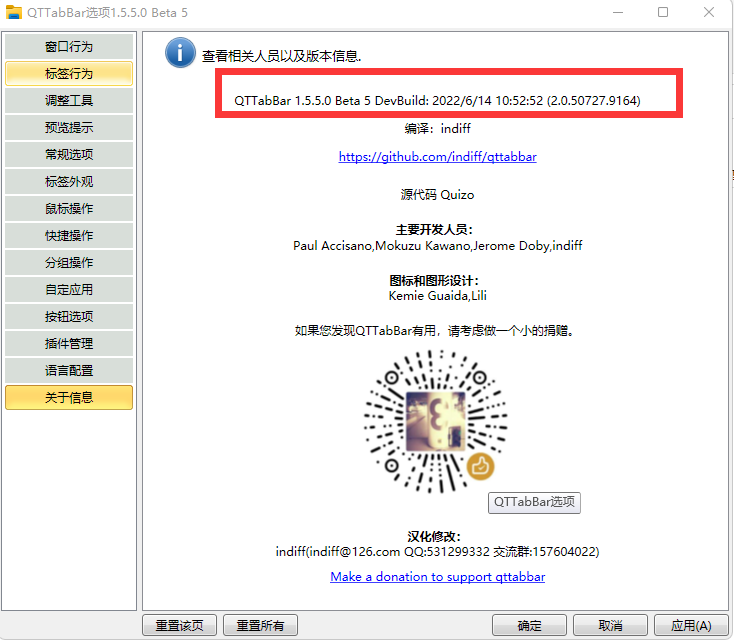734x640 pixels.
Task: Close the QTTabBar options window
Action: click(709, 12)
